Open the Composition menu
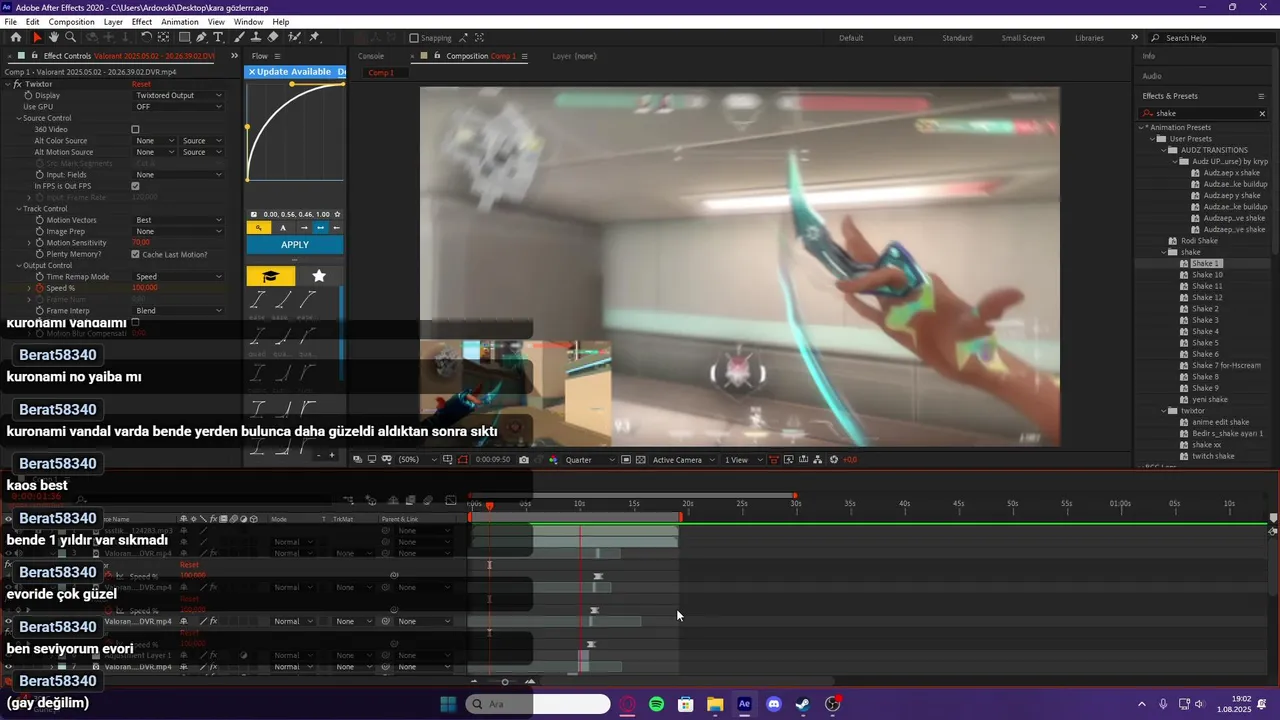The height and width of the screenshot is (720, 1280). click(x=72, y=22)
